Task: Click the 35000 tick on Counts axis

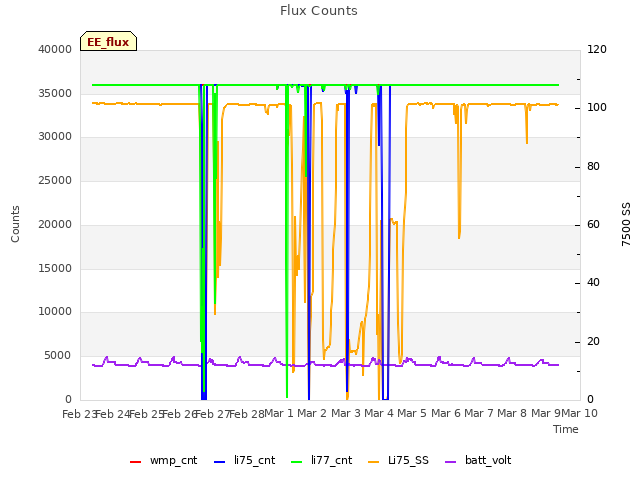Action: point(55,93)
